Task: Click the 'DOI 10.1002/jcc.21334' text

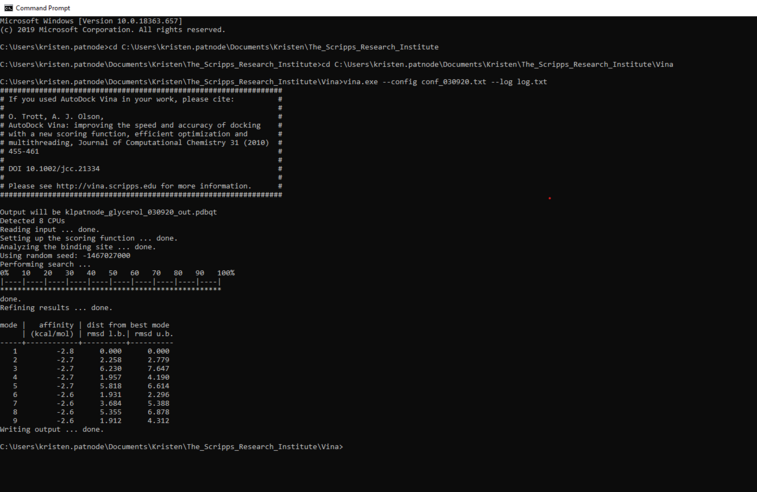Action: [x=54, y=169]
